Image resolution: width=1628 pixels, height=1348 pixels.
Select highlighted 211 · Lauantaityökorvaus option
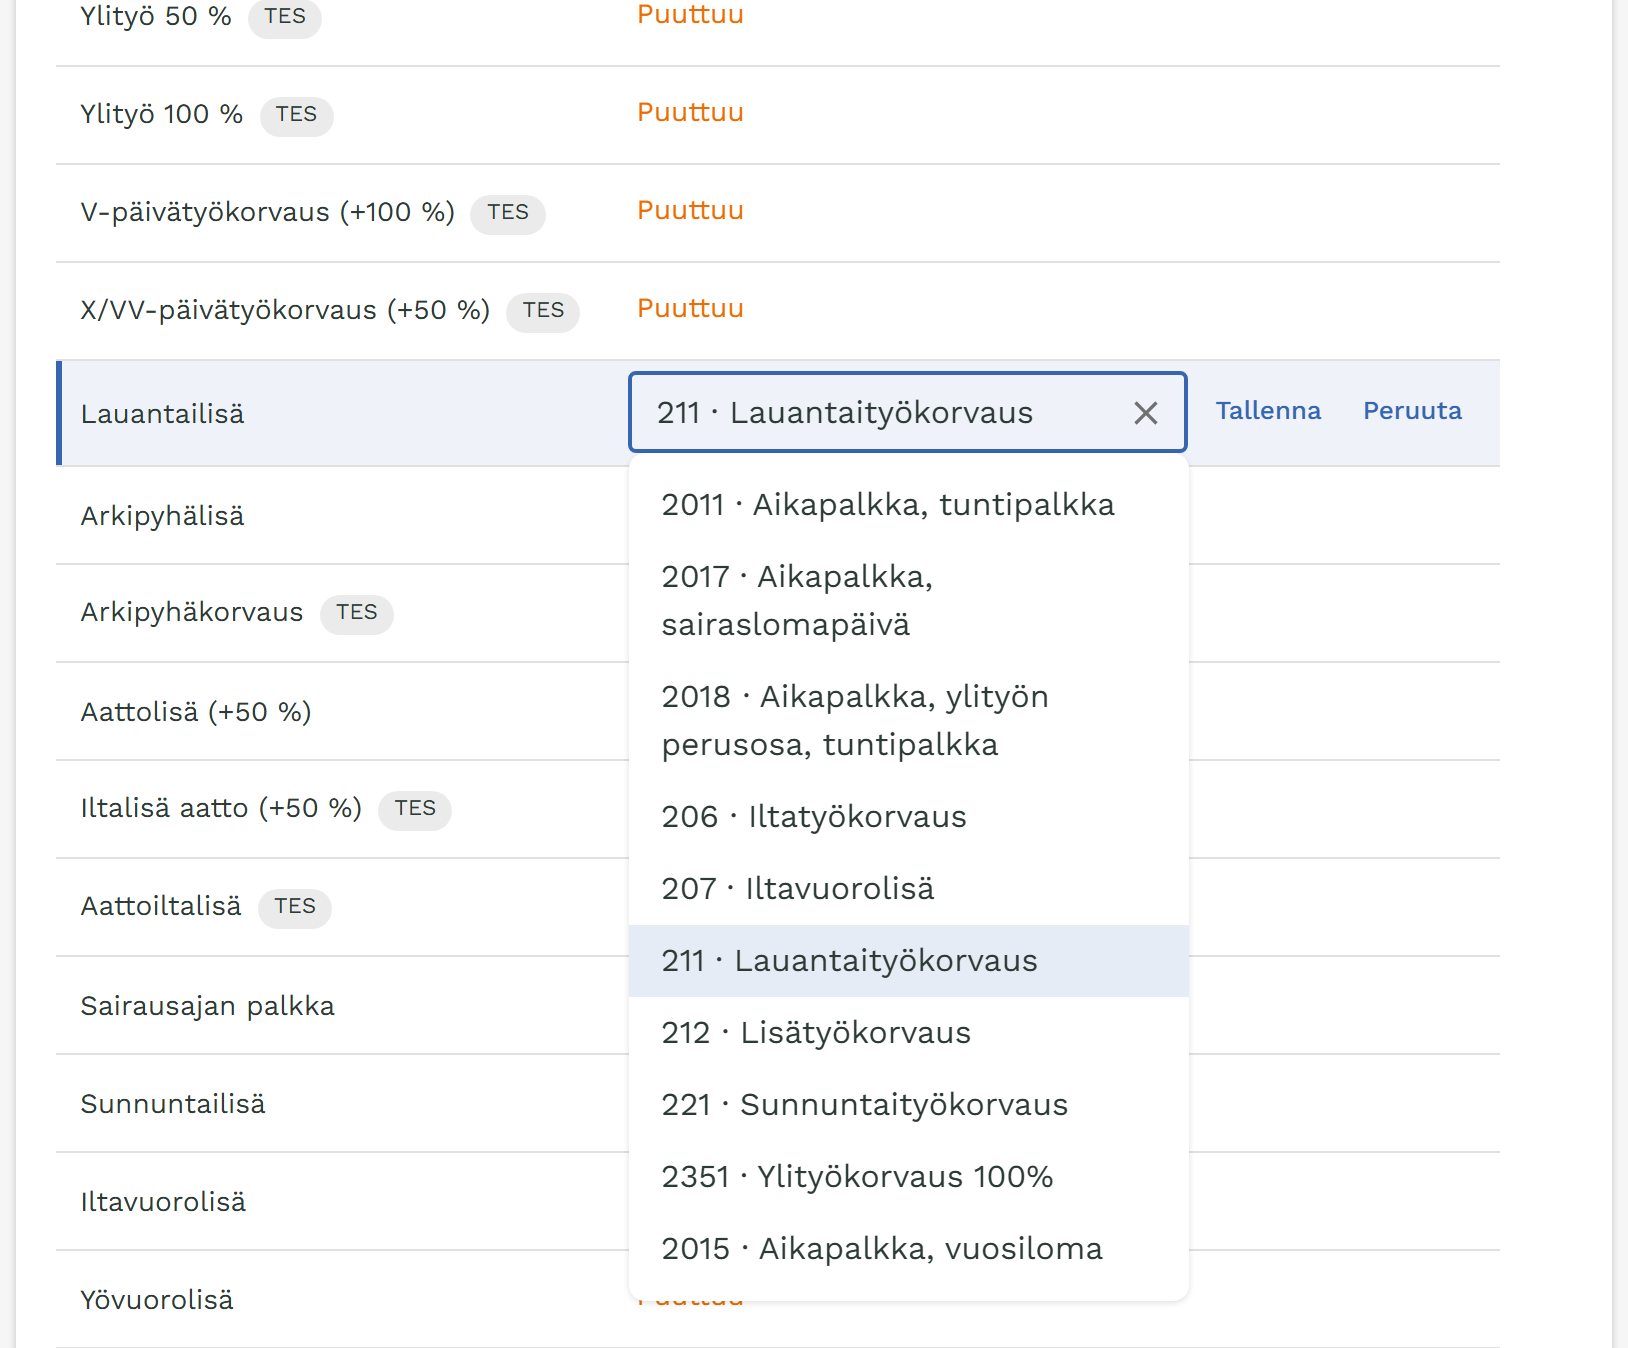coord(908,961)
